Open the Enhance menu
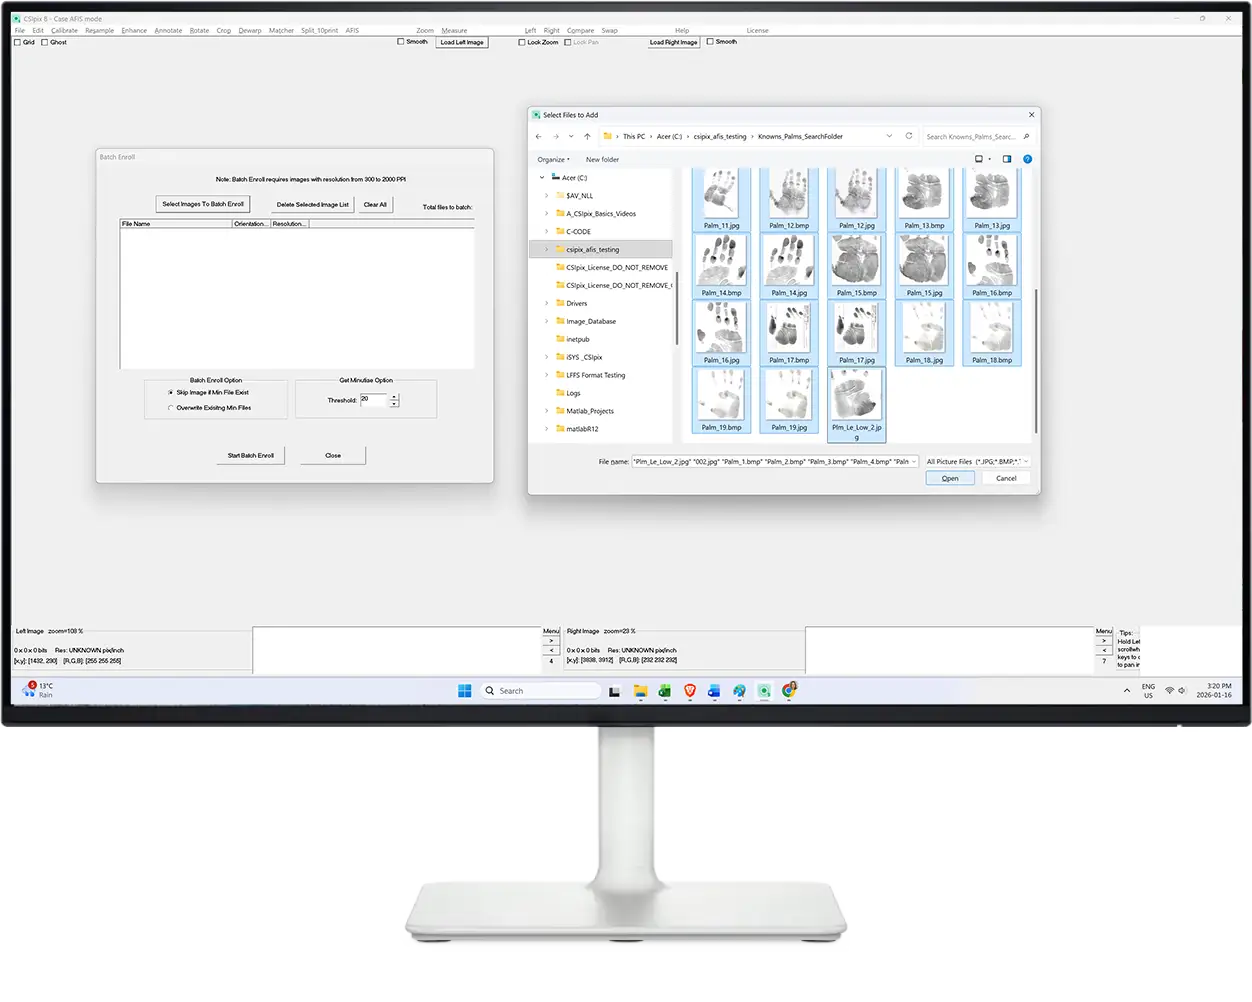The height and width of the screenshot is (1002, 1252). pyautogui.click(x=134, y=31)
